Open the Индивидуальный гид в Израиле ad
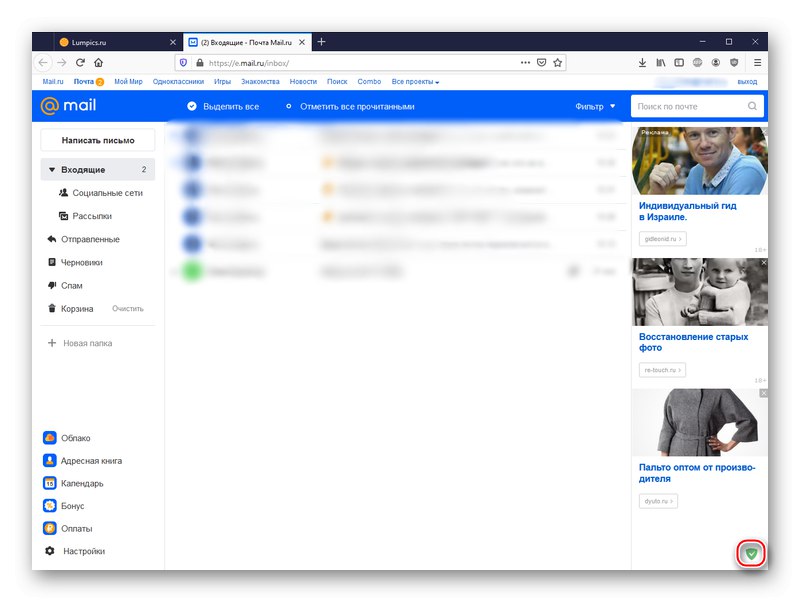The image size is (800, 602). (x=688, y=211)
